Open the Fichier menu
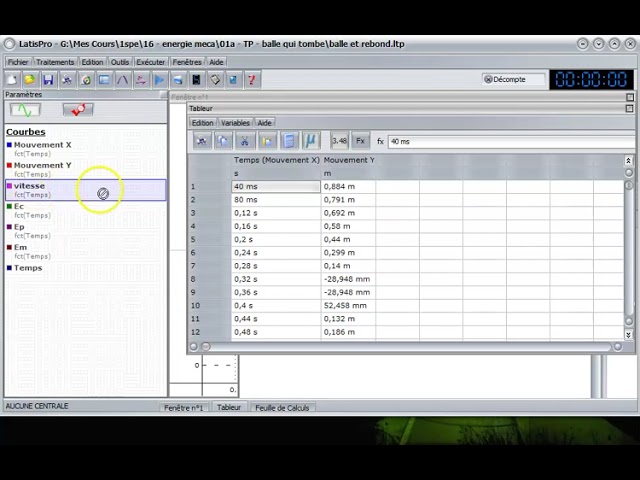This screenshot has height=480, width=640. pyautogui.click(x=18, y=62)
